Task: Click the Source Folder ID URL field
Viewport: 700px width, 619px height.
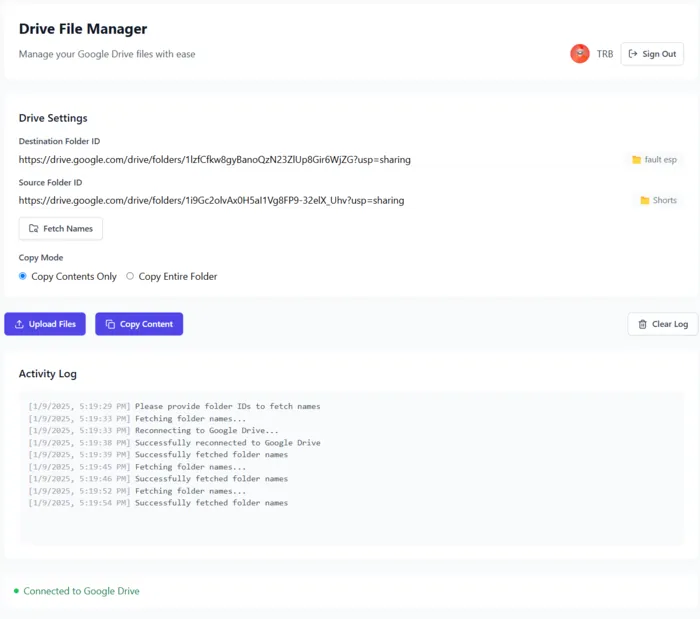Action: tap(211, 200)
